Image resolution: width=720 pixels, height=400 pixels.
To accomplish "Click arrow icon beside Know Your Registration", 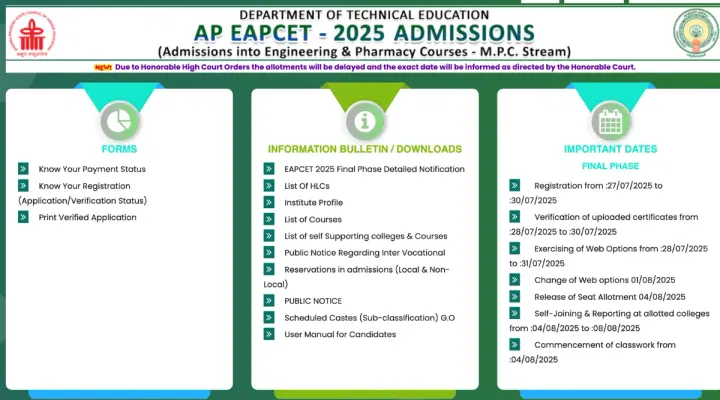I will (x=23, y=186).
